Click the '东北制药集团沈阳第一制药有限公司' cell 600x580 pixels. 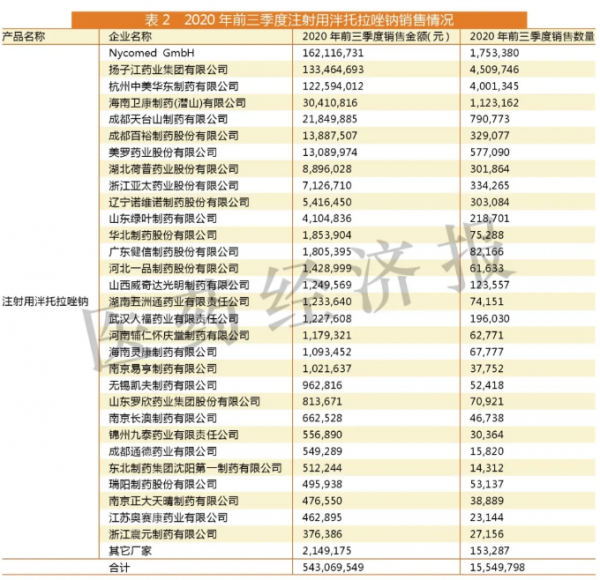(x=195, y=466)
